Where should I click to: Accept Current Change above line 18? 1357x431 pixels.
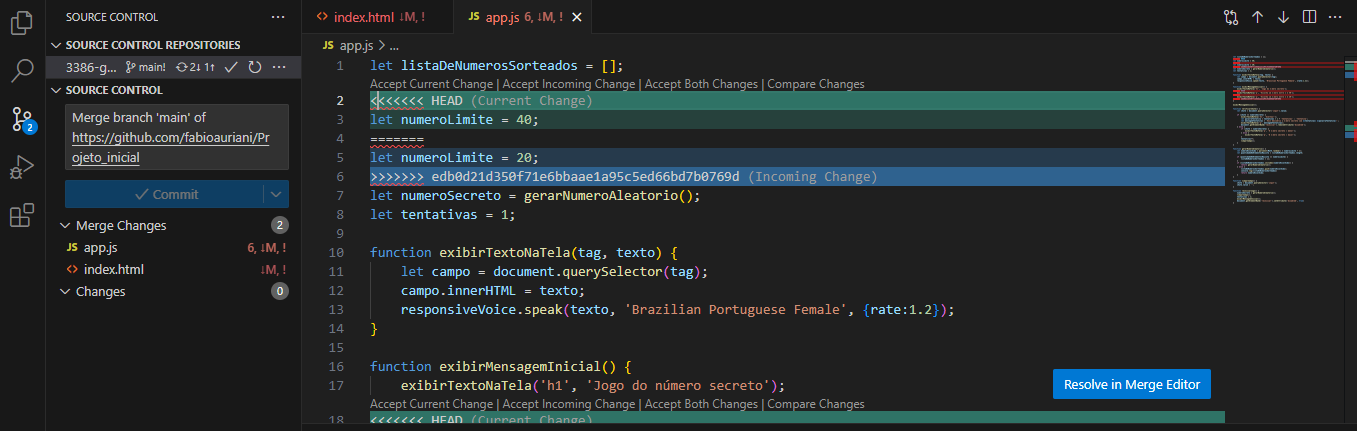pos(431,404)
